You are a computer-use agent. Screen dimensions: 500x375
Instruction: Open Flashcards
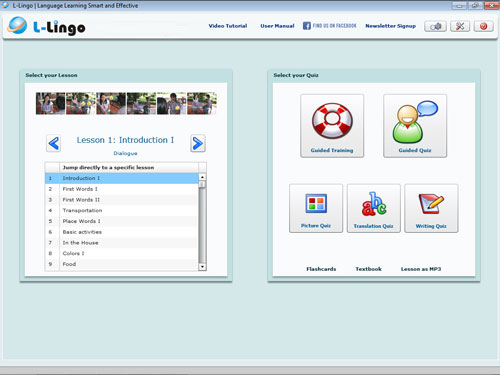(321, 269)
